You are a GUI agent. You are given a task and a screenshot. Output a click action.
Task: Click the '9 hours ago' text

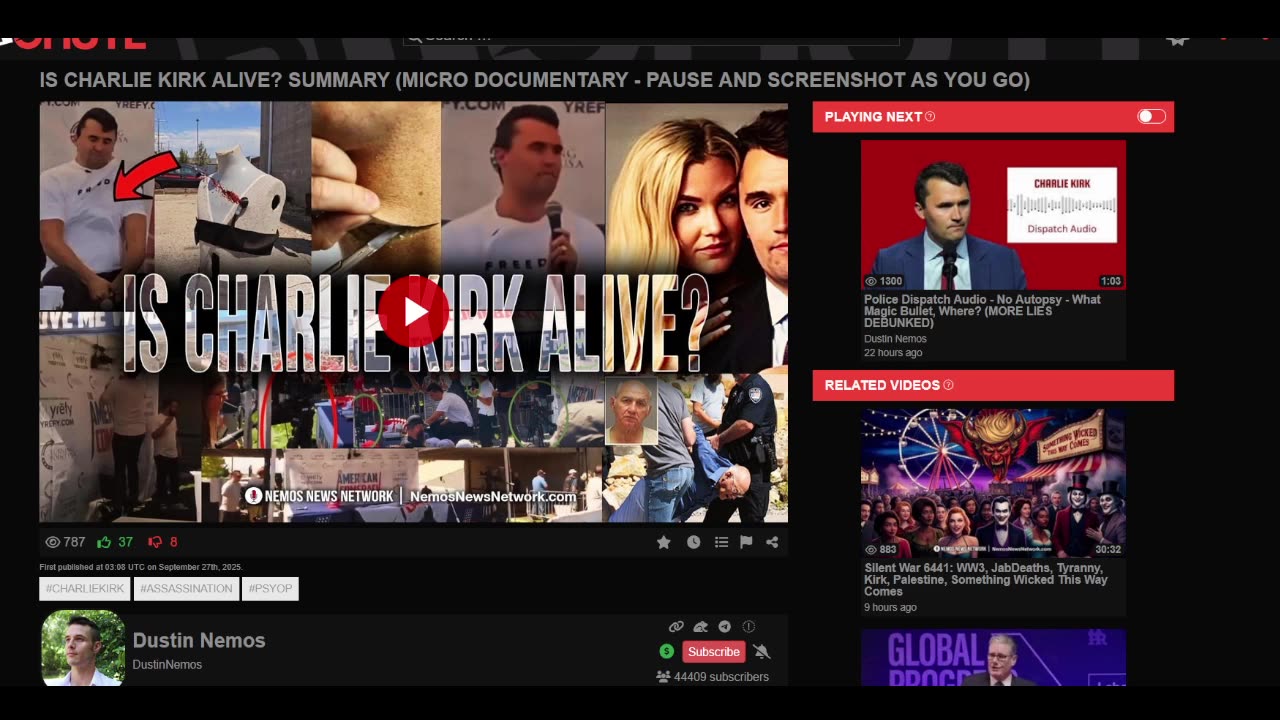[890, 607]
